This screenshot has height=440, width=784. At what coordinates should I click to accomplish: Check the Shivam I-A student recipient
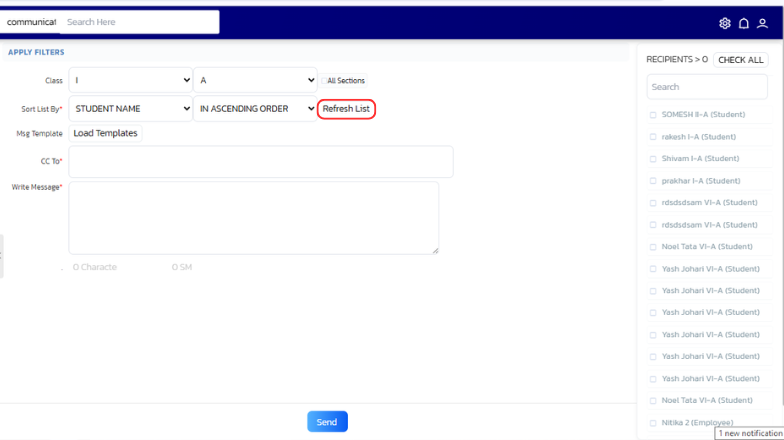point(653,159)
